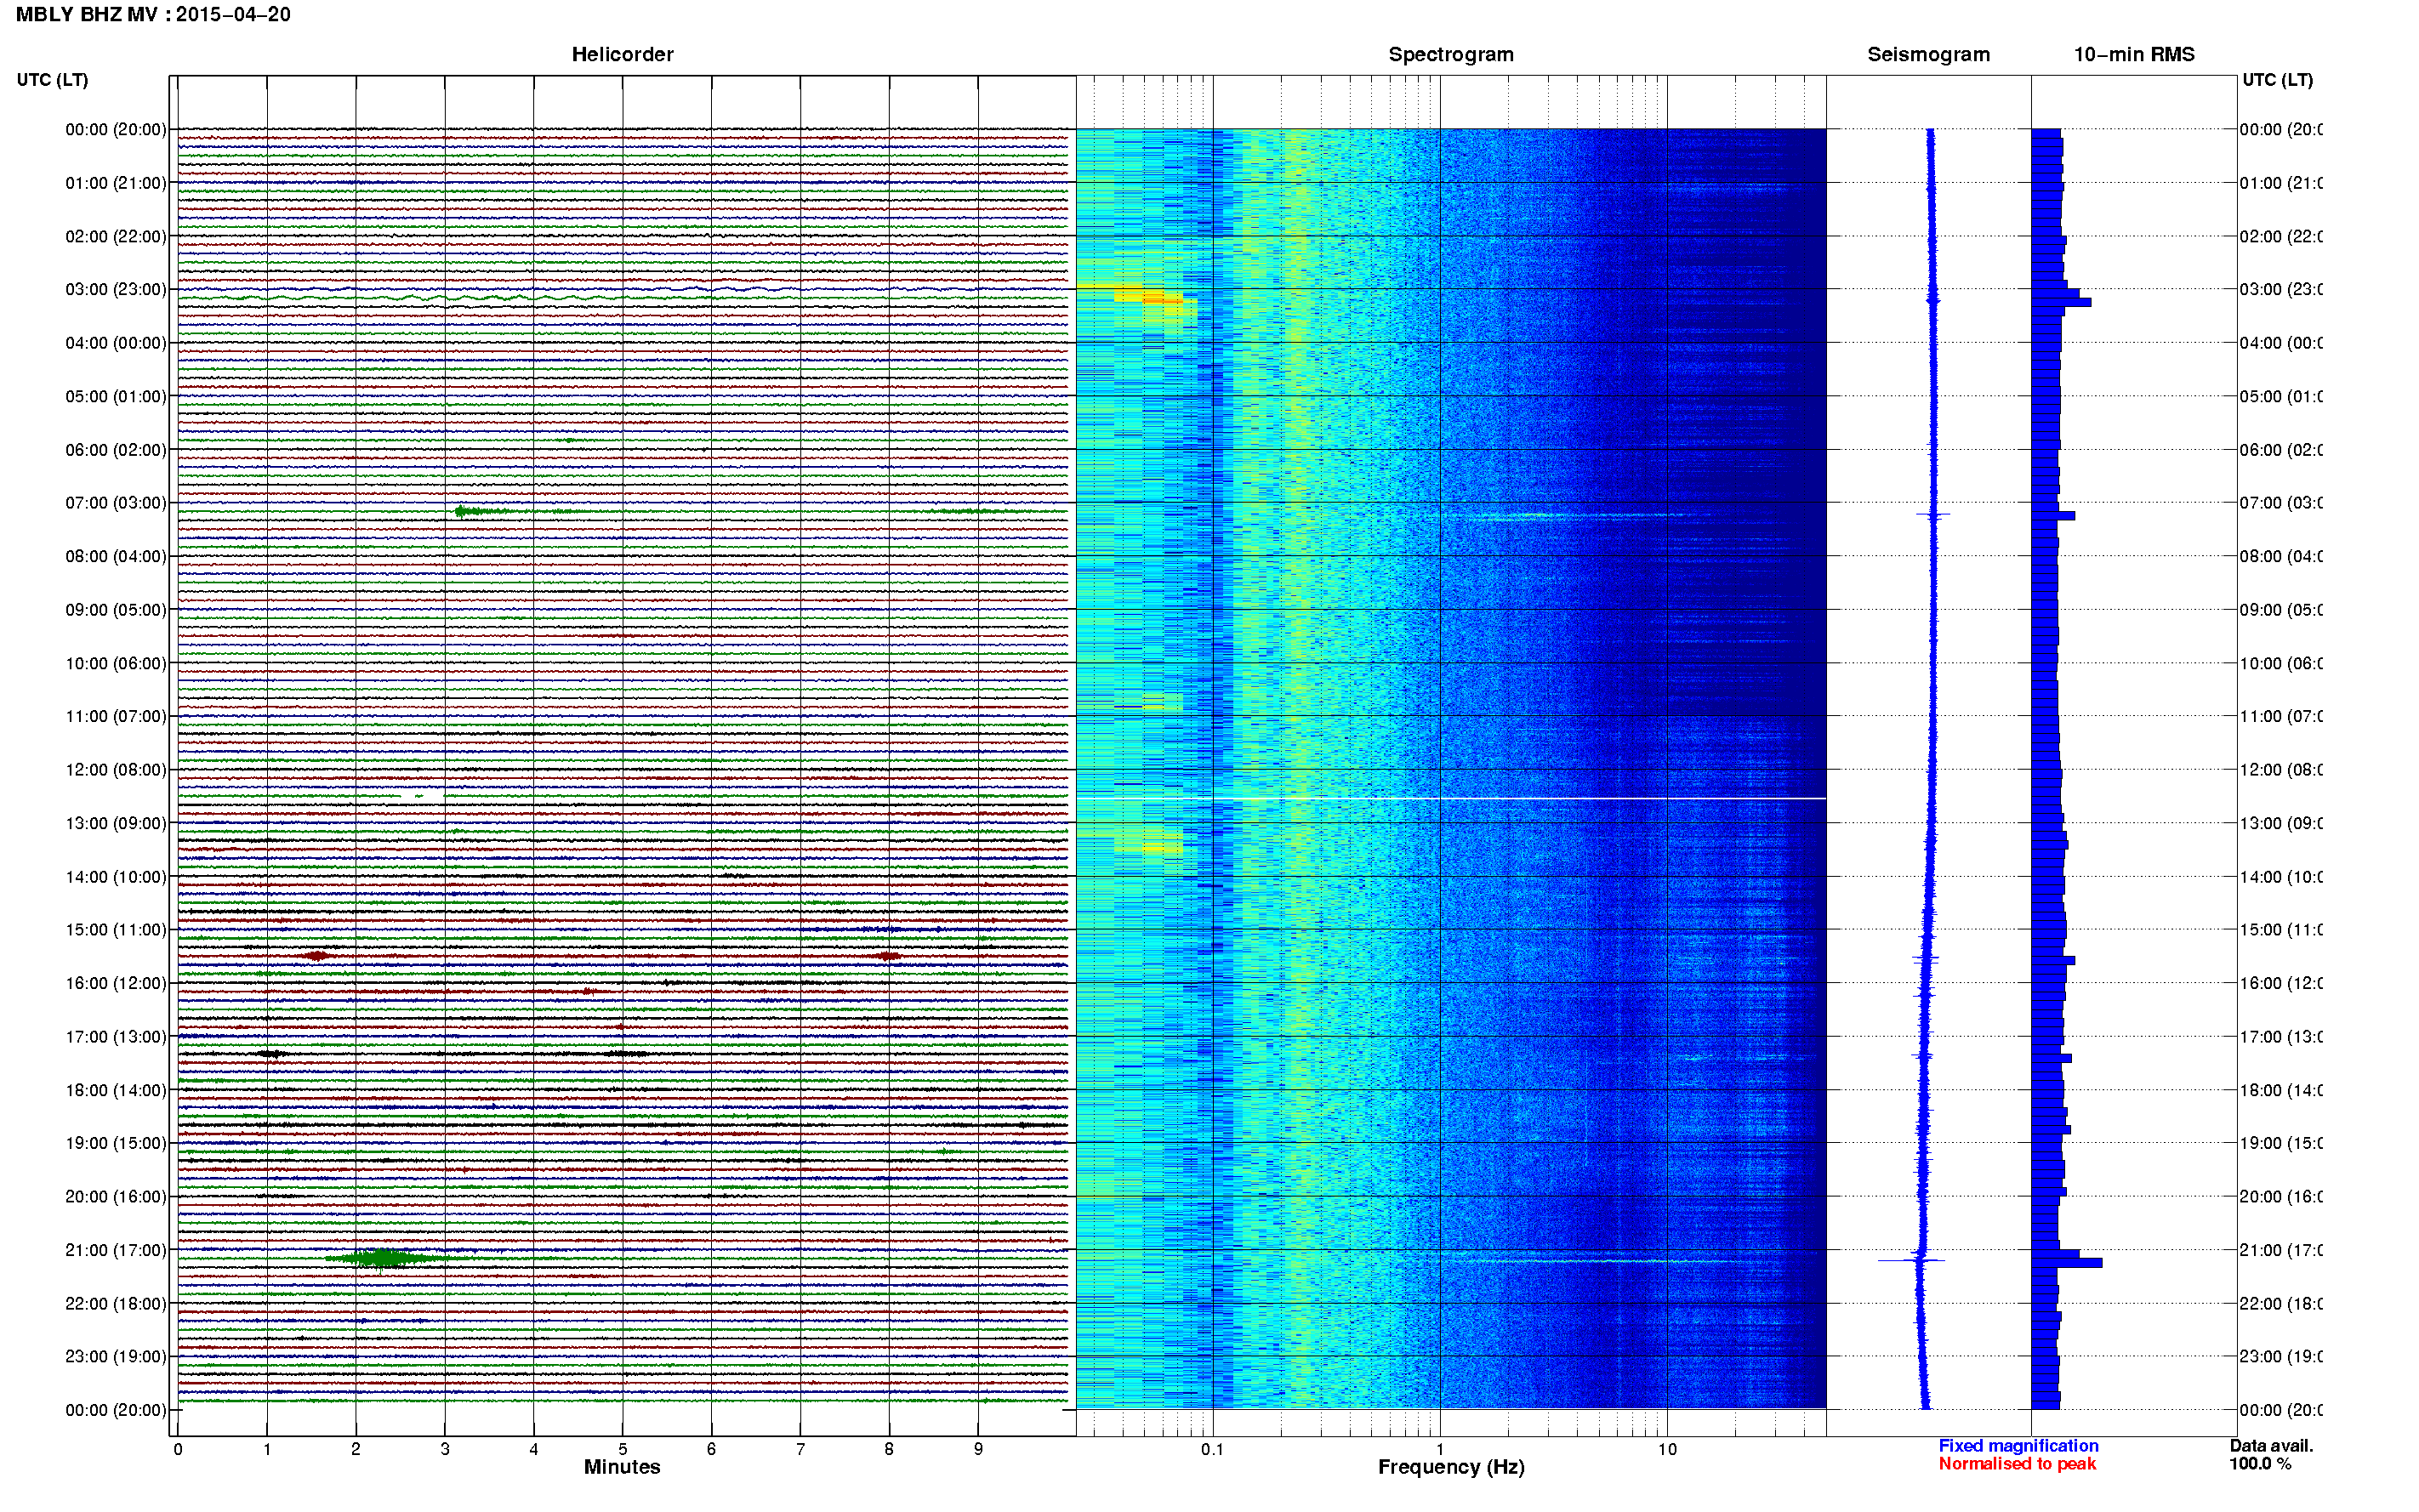Image resolution: width=2419 pixels, height=1512 pixels.
Task: Click left-axis time label "17:00 (13:00)"
Action: tap(116, 1037)
